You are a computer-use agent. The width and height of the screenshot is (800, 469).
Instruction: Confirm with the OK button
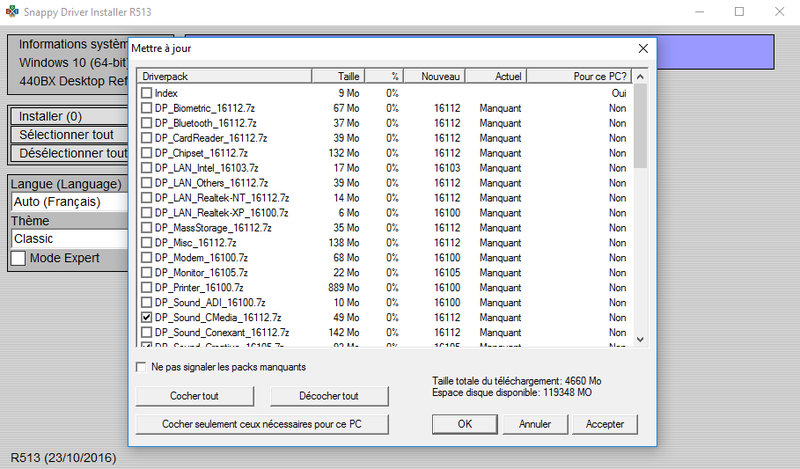click(464, 424)
